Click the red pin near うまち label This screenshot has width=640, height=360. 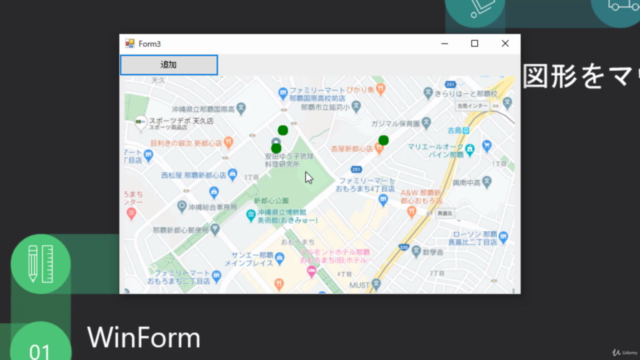tap(131, 213)
